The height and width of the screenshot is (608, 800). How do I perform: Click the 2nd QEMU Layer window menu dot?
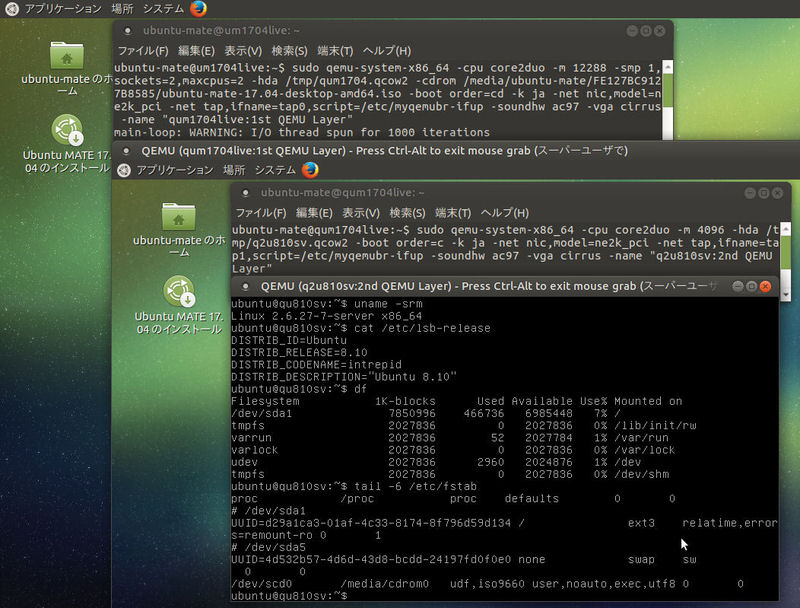(245, 286)
